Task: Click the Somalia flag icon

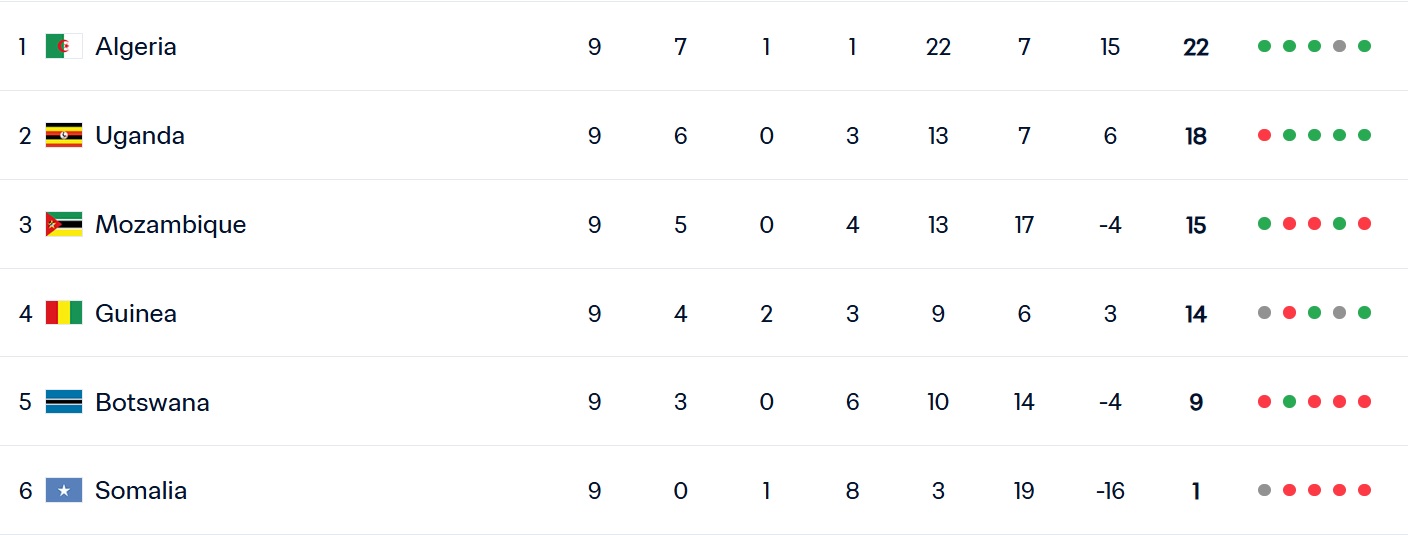Action: coord(64,491)
